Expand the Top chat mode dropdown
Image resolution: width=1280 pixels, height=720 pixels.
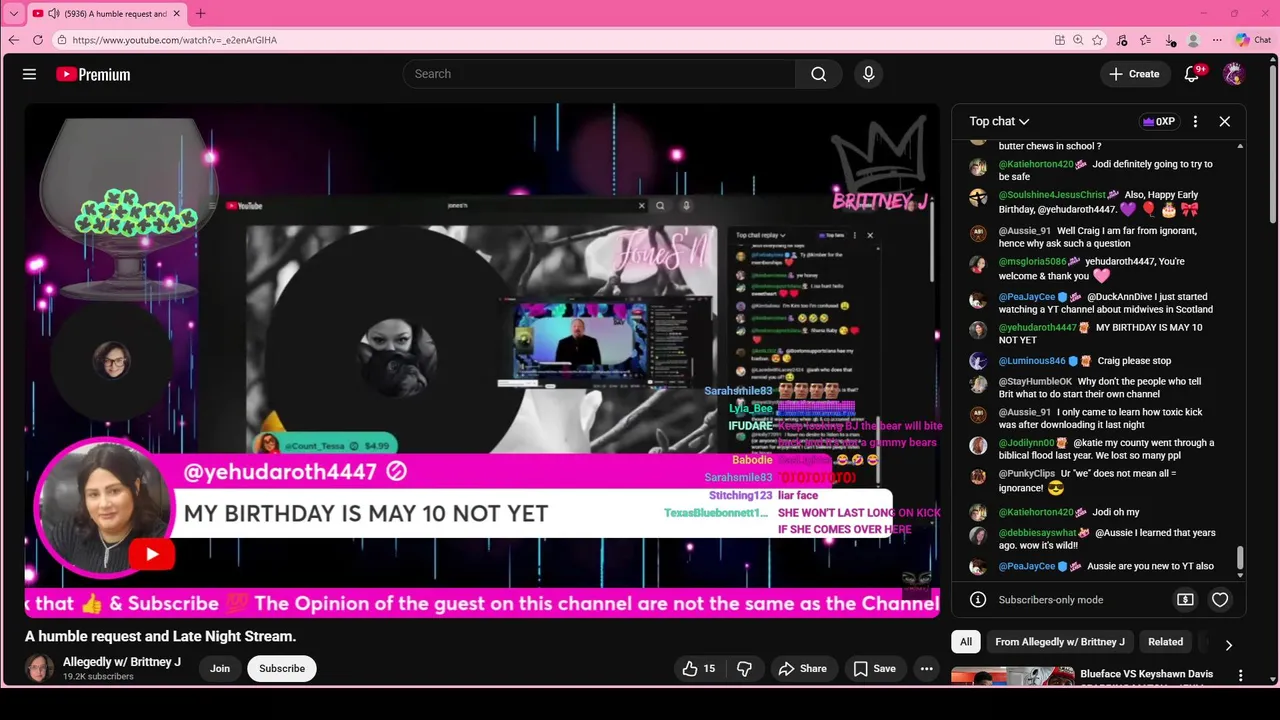coord(999,121)
